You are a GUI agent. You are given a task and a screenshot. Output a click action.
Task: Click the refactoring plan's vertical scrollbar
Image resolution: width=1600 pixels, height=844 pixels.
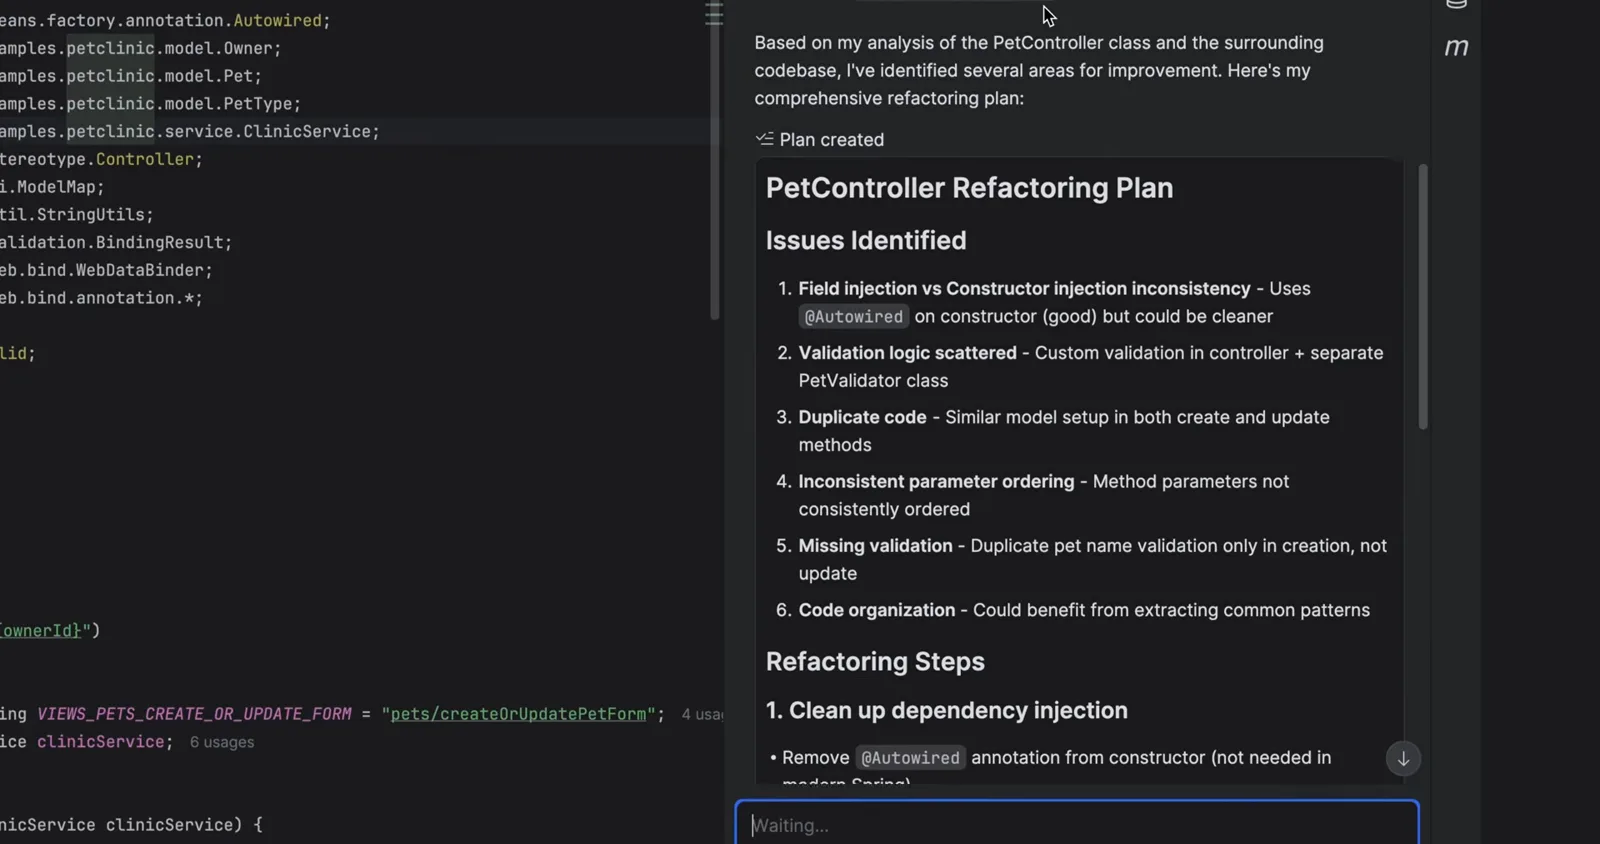[1423, 298]
